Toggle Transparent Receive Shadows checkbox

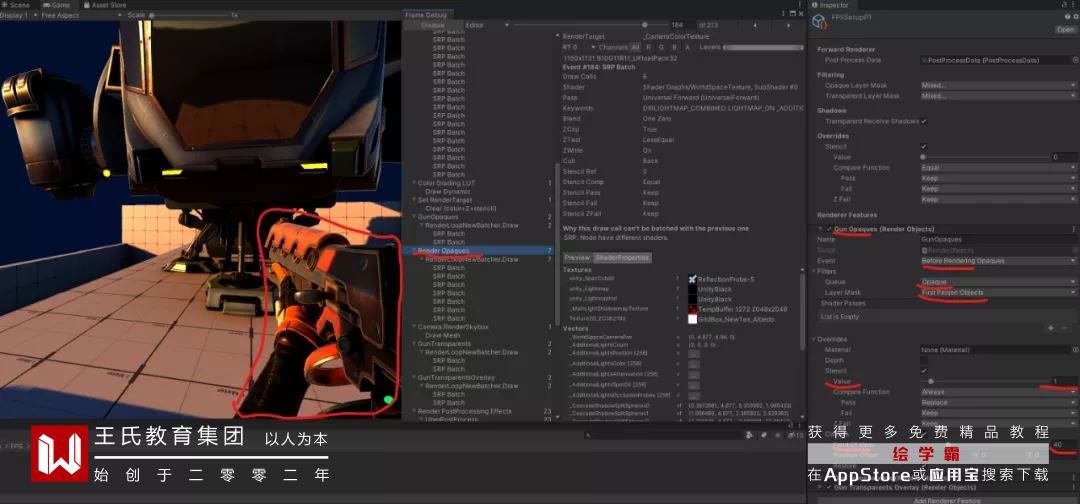[924, 121]
